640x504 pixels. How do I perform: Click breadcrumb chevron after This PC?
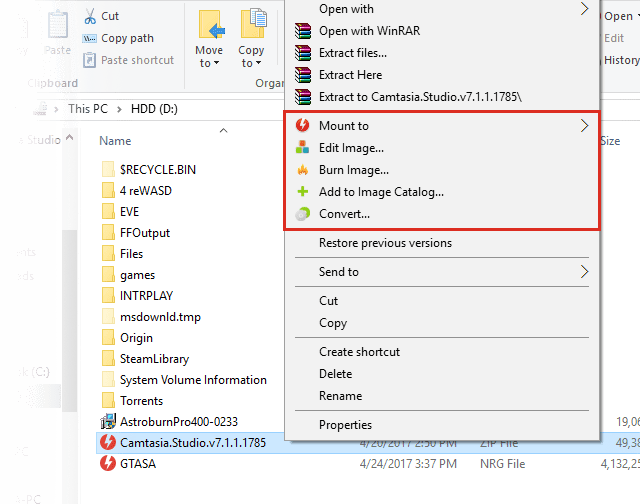coord(119,109)
